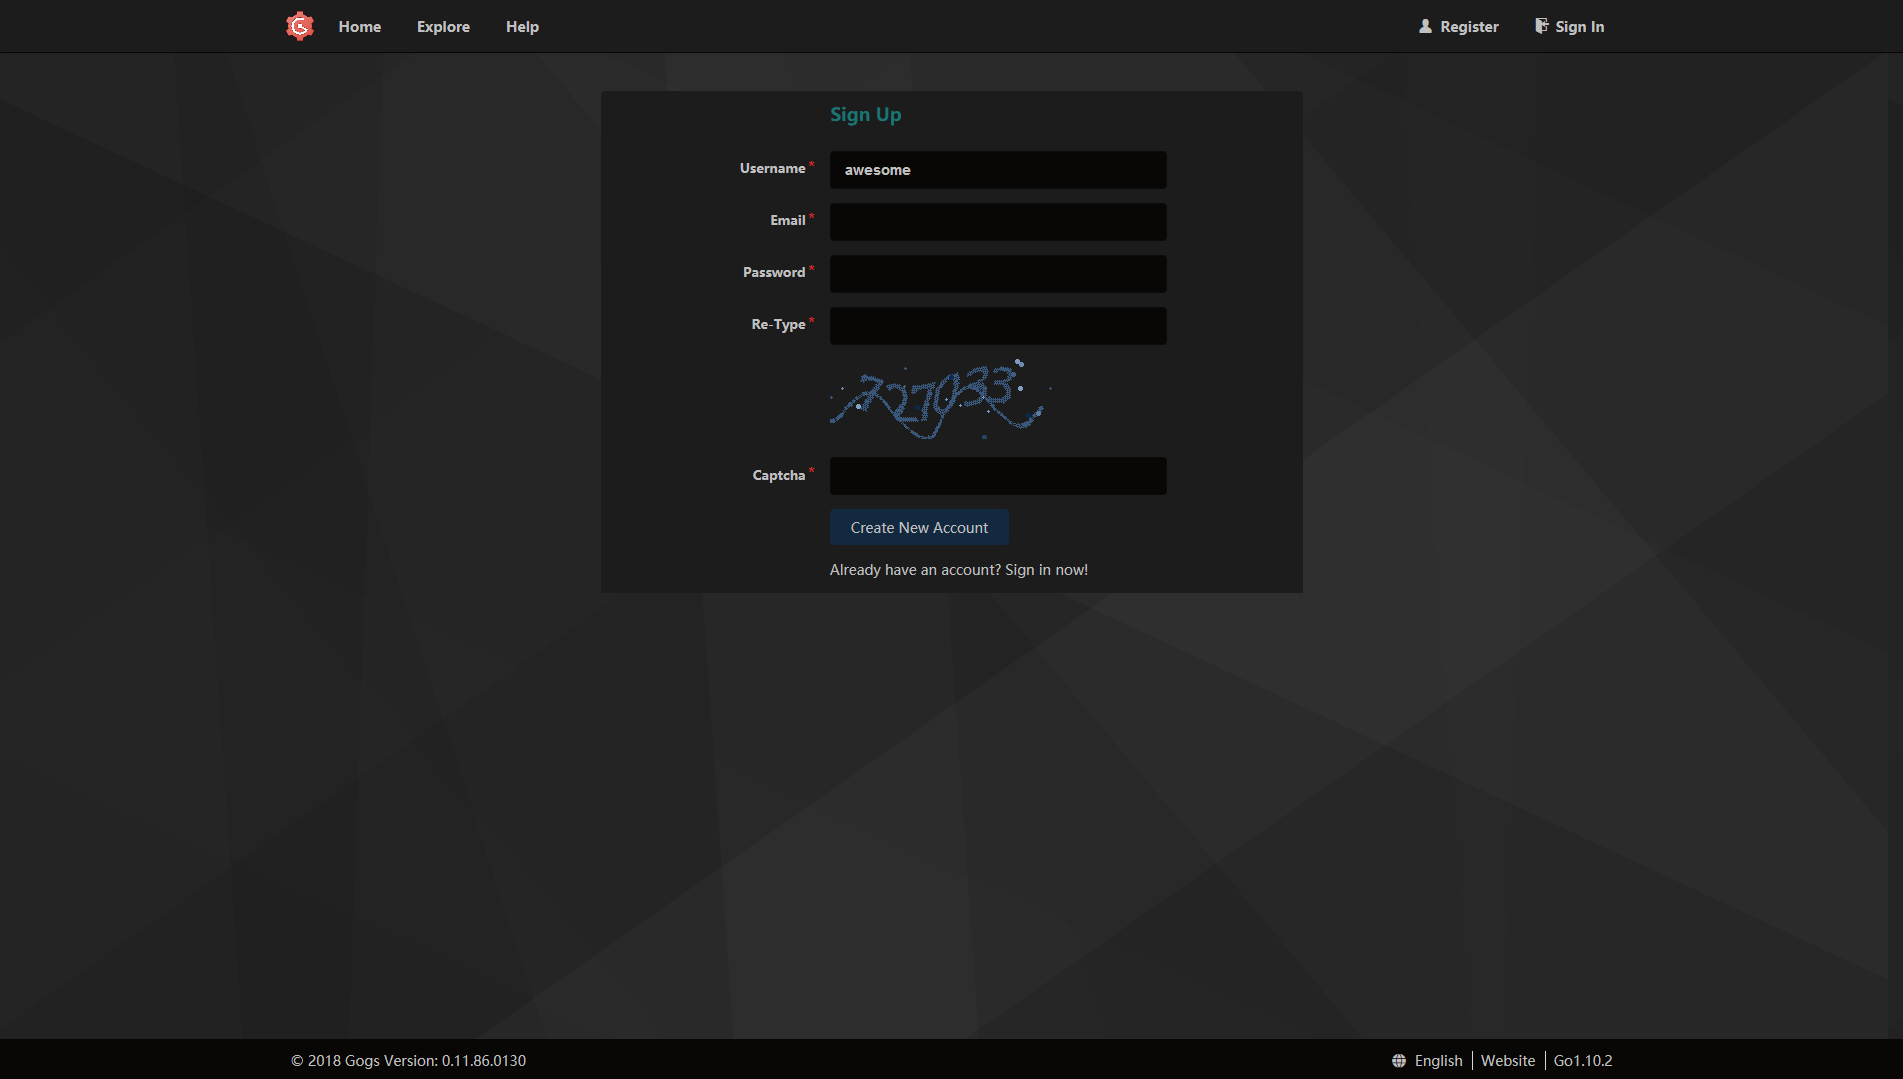Follow the 'Sign in now!' link
1903x1079 pixels.
click(x=1046, y=570)
